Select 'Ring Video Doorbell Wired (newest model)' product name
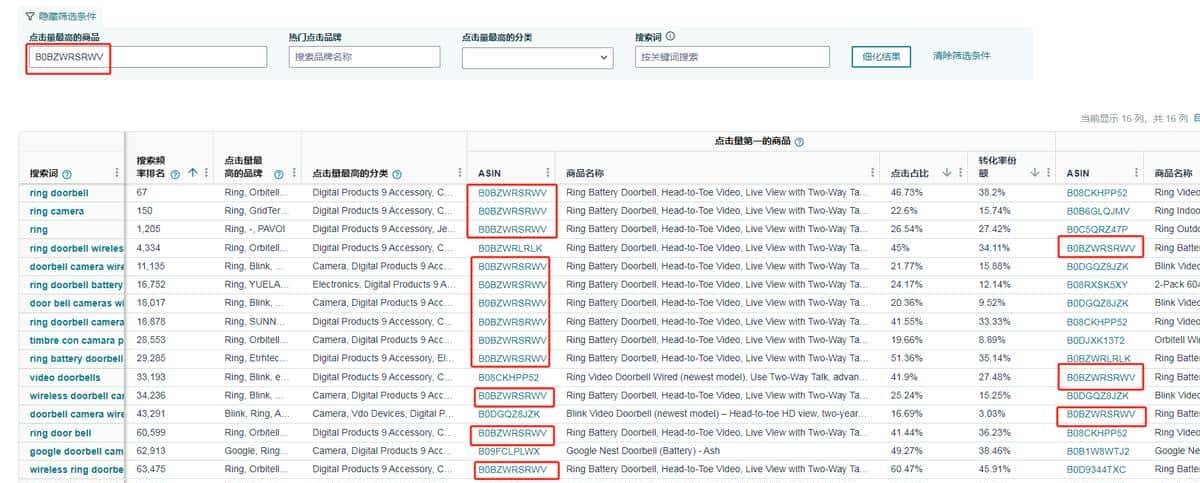1200x483 pixels. pyautogui.click(x=716, y=378)
